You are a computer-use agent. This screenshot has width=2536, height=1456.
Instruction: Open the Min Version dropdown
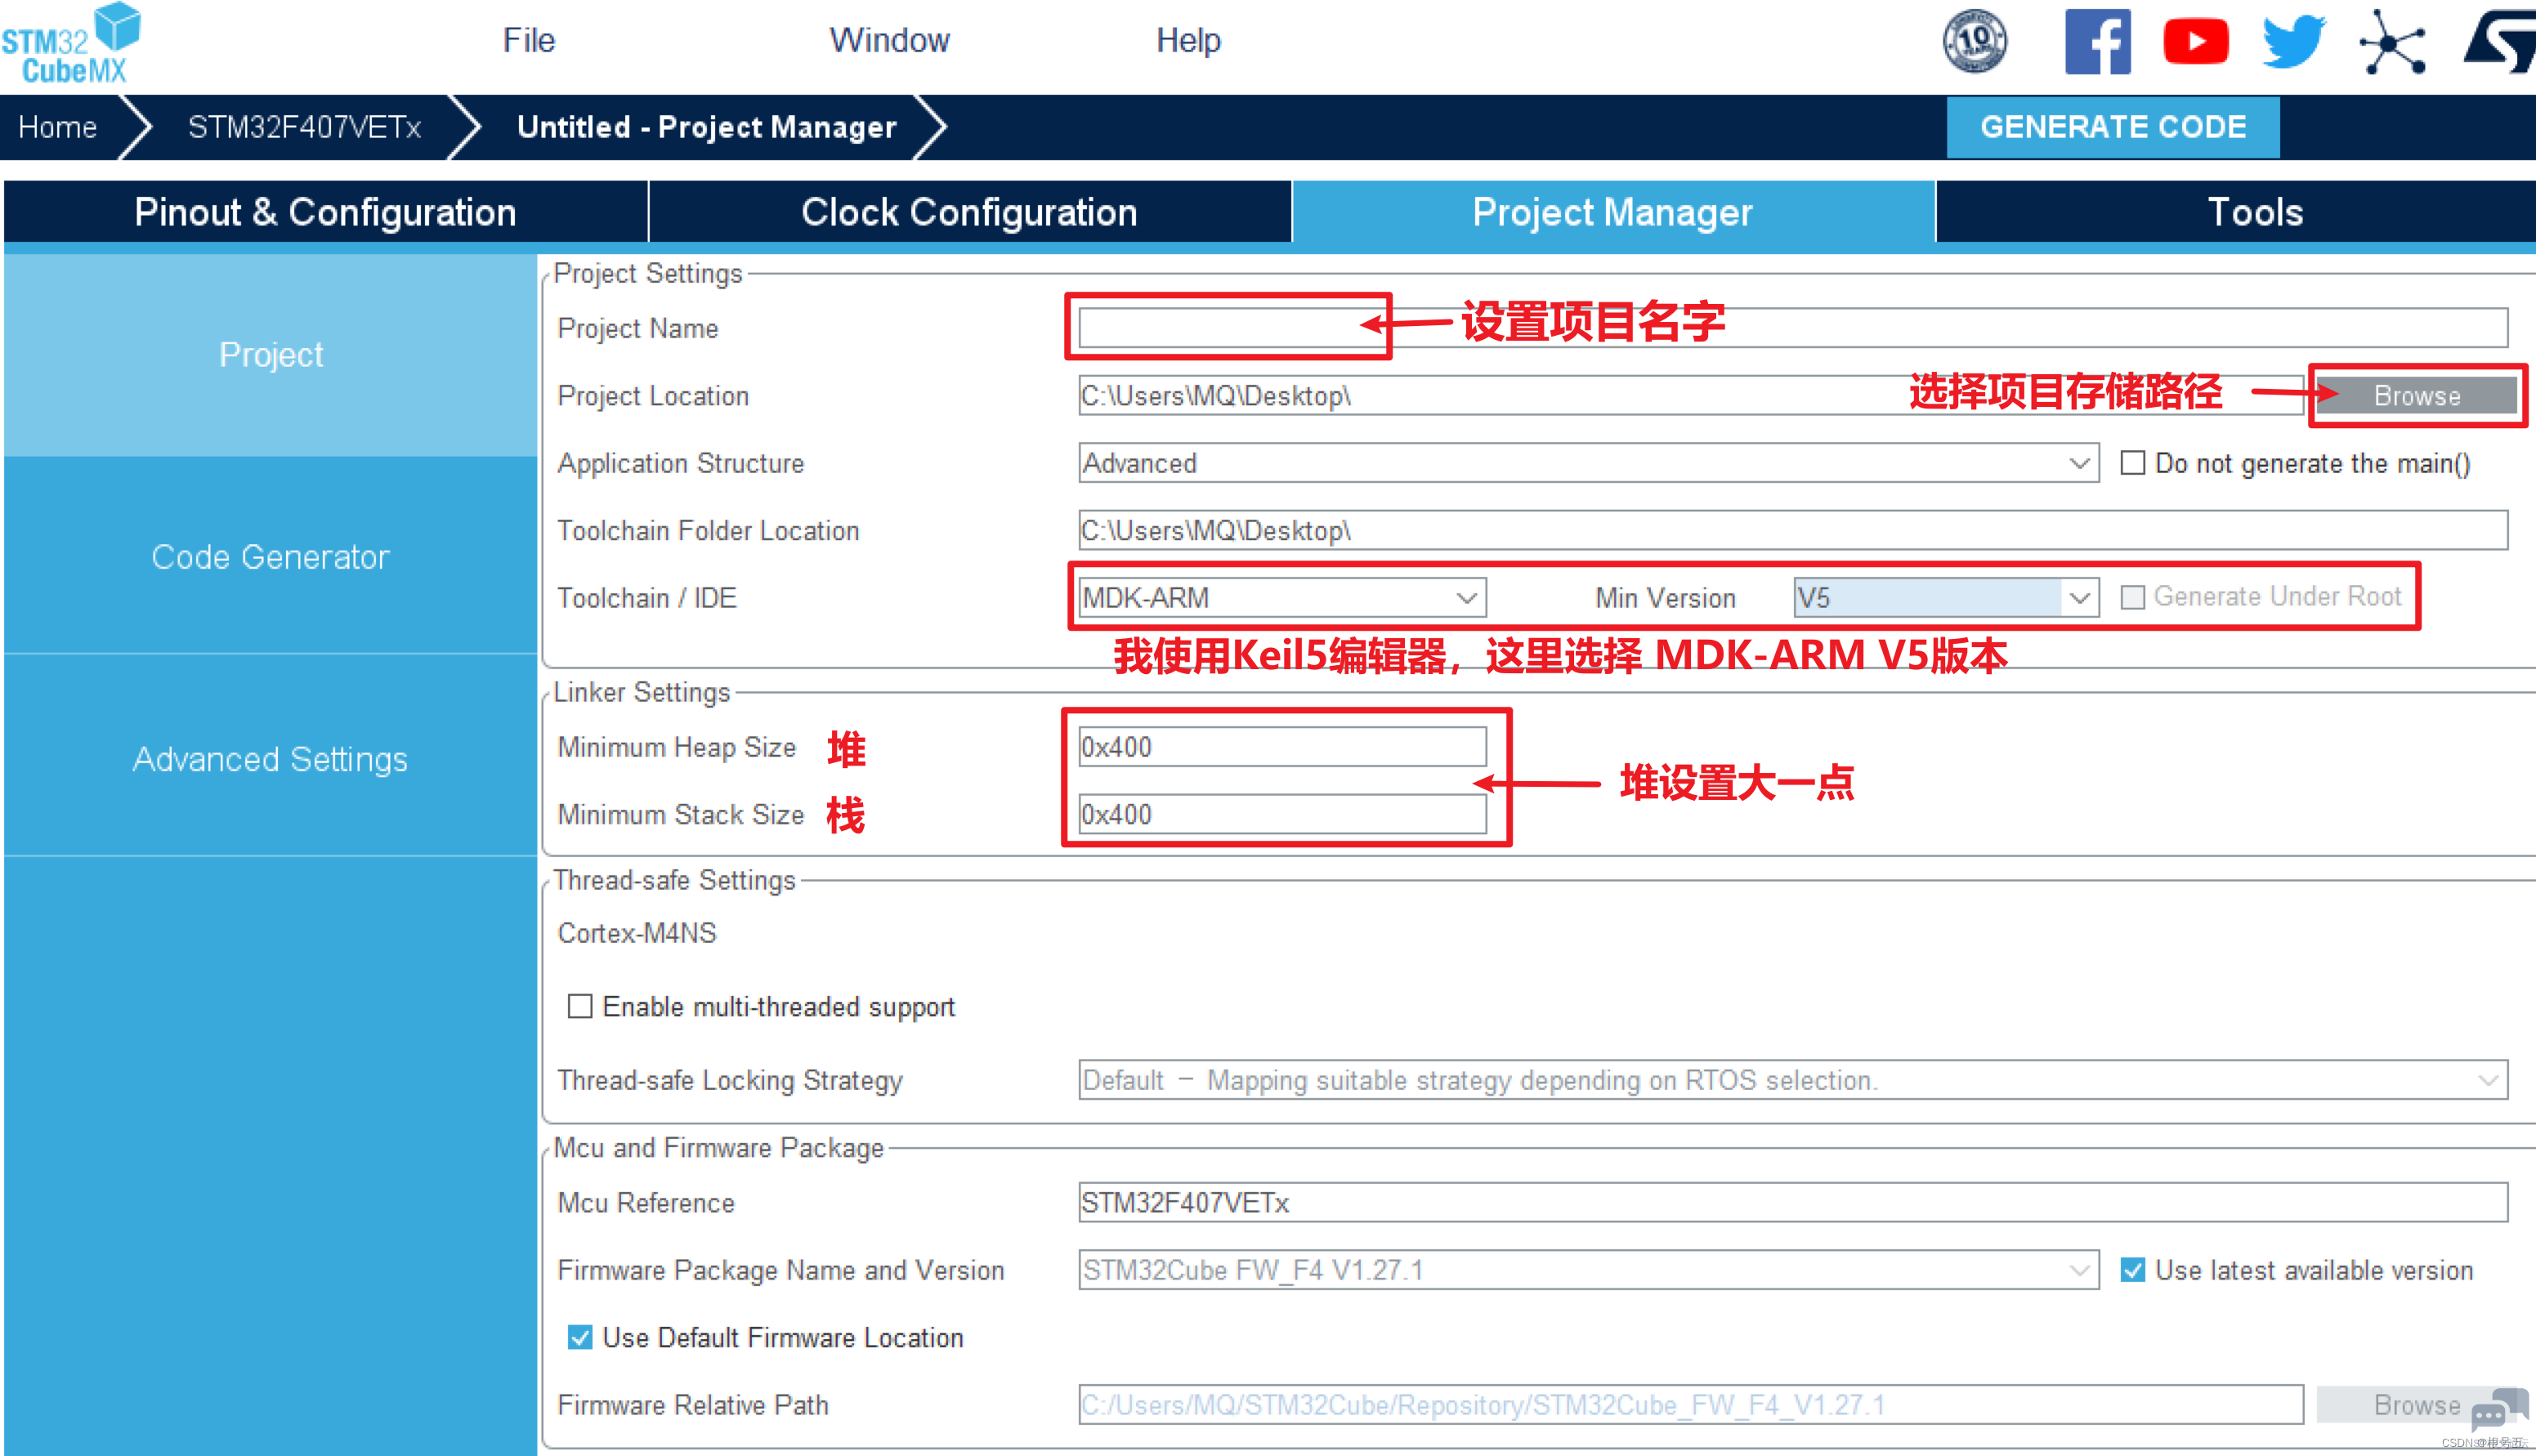1946,598
